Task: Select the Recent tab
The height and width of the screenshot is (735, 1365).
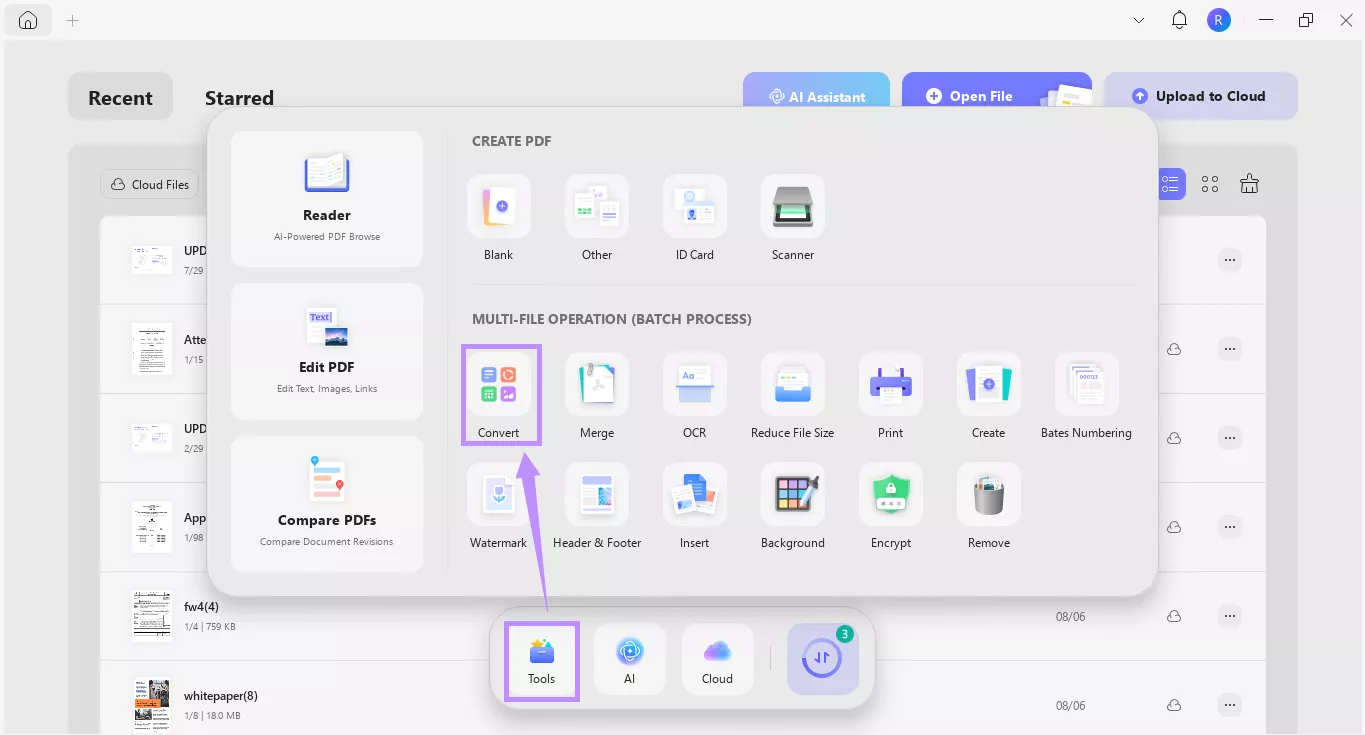Action: click(120, 98)
